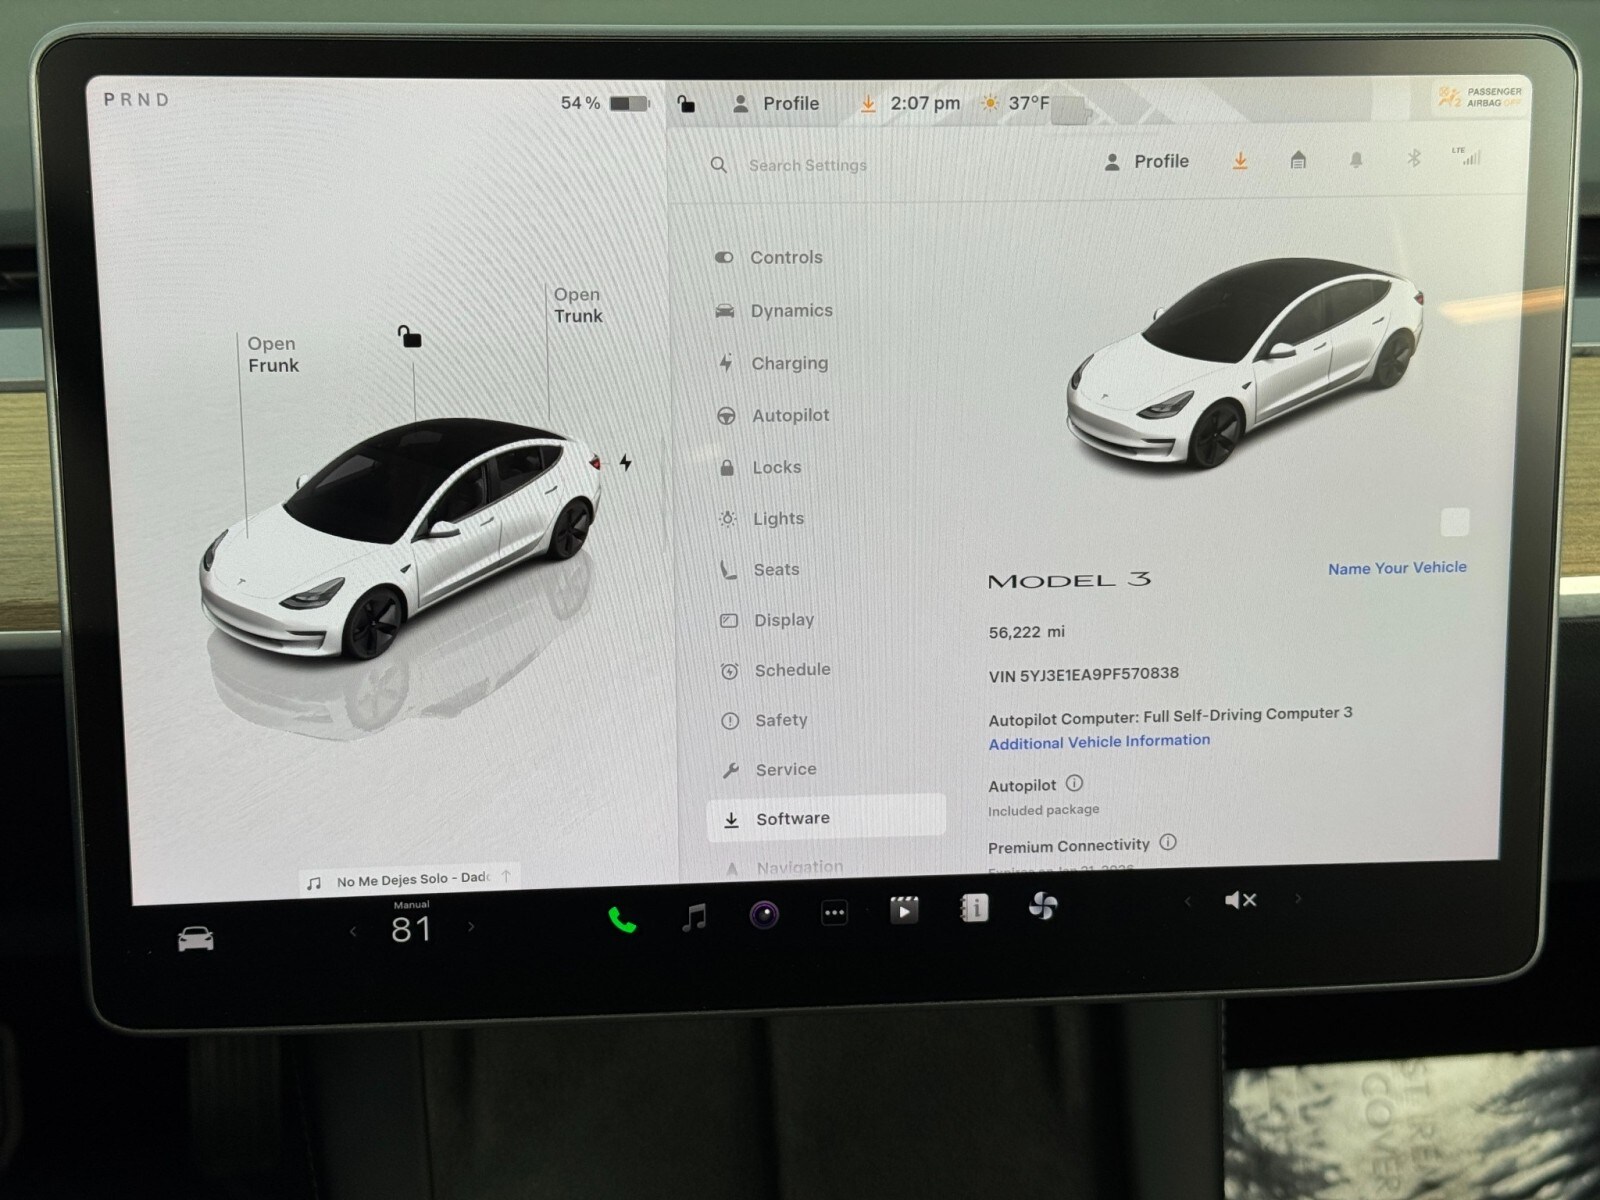1600x1200 pixels.
Task: Open Additional Vehicle Information link
Action: coord(1099,742)
